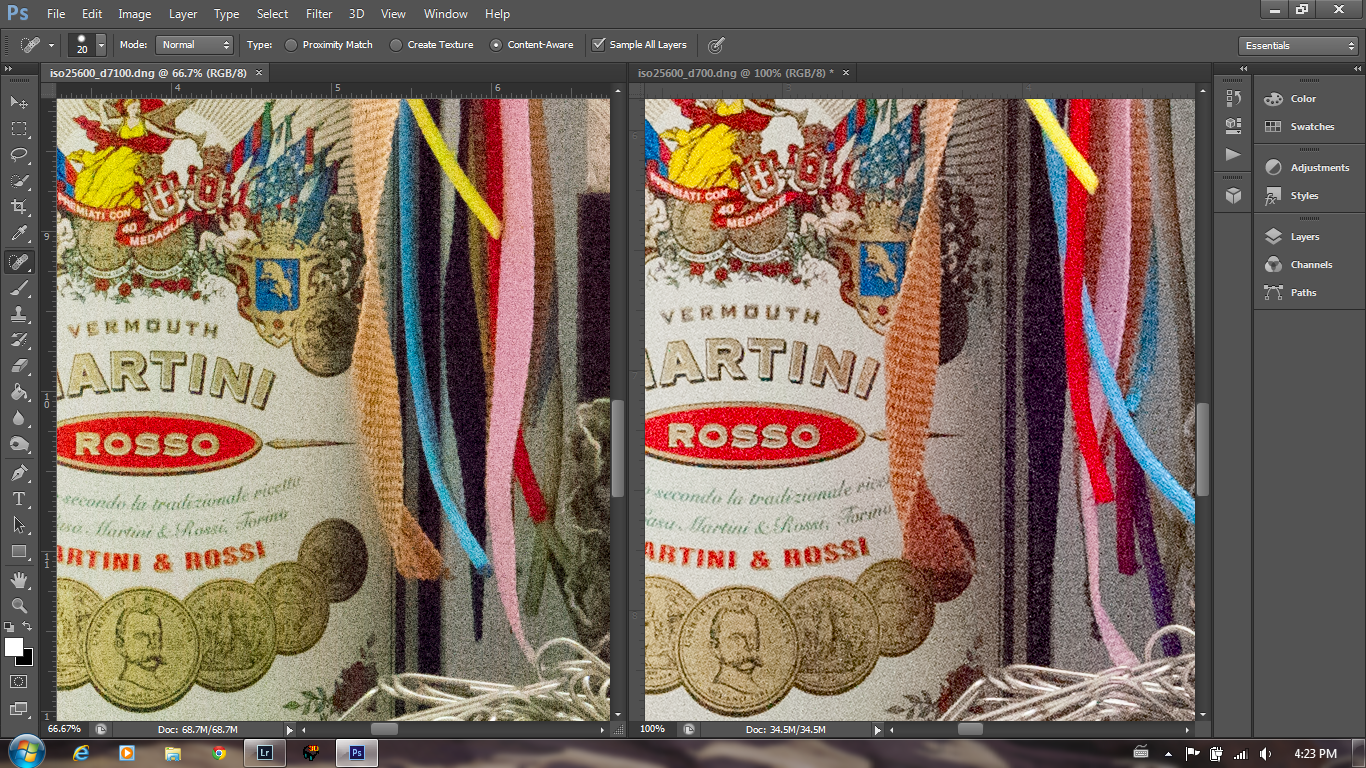Select the Path Selection tool
The image size is (1366, 768).
pos(19,524)
